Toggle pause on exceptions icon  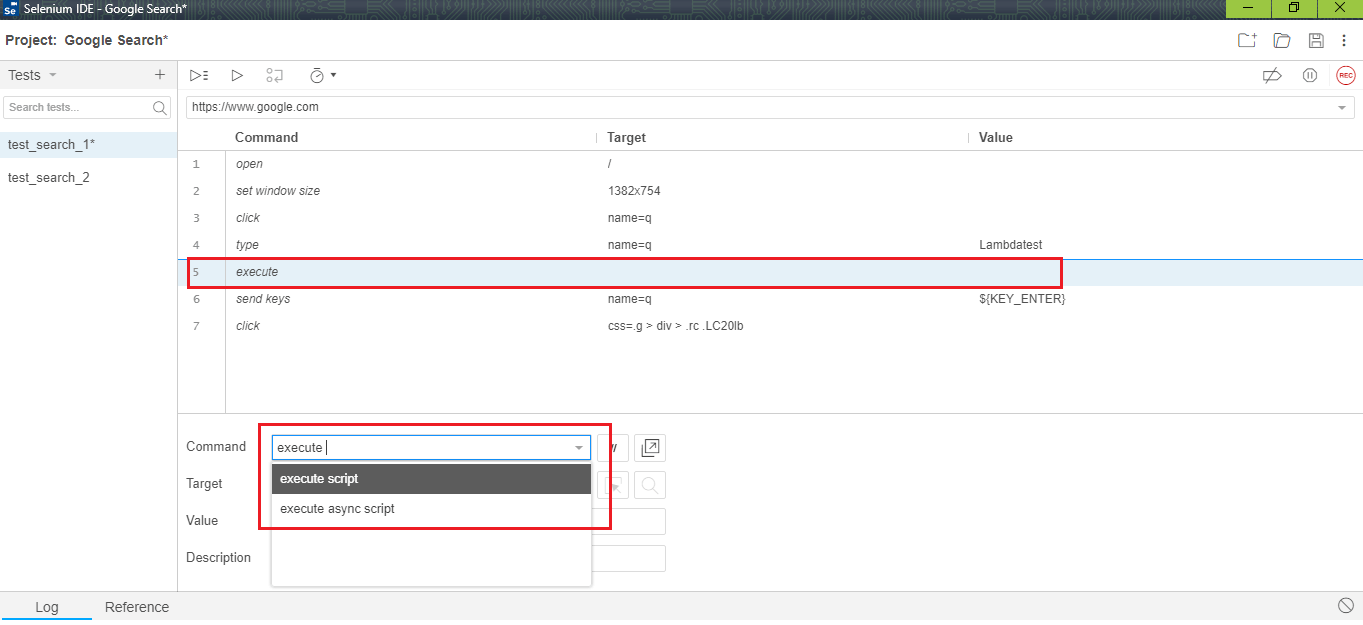[1309, 75]
